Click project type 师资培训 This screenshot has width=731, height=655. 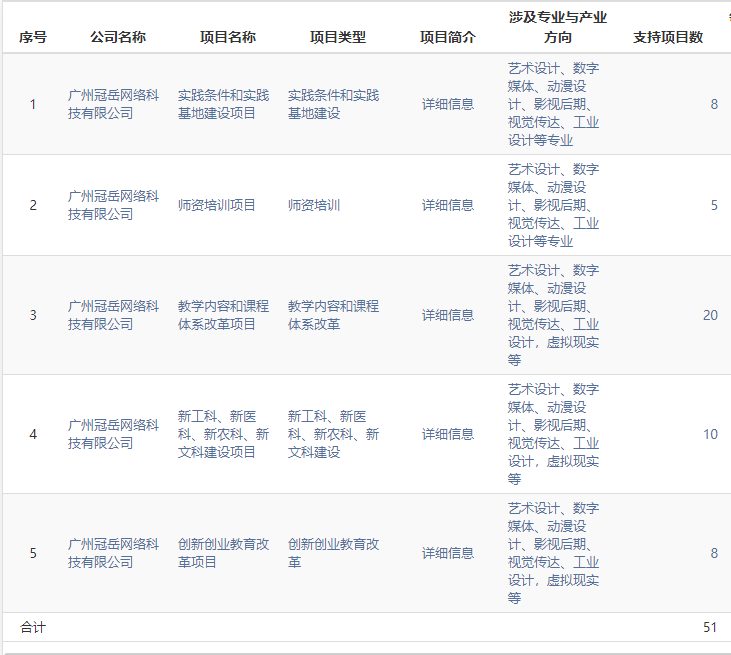point(314,205)
